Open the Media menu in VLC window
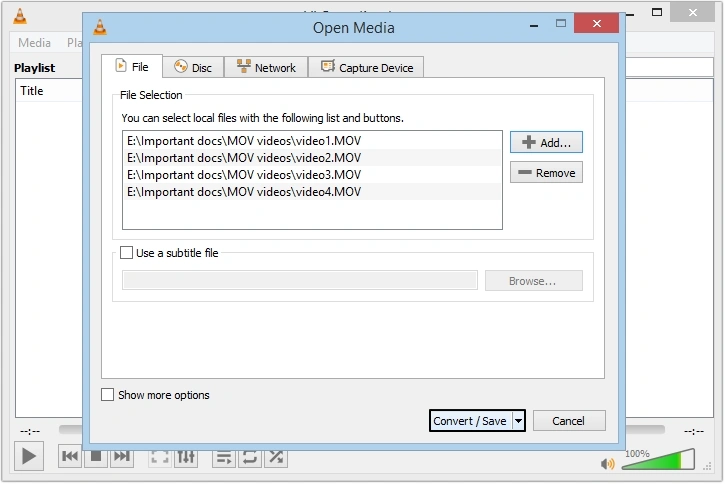Viewport: 725px width, 484px height. coord(34,43)
